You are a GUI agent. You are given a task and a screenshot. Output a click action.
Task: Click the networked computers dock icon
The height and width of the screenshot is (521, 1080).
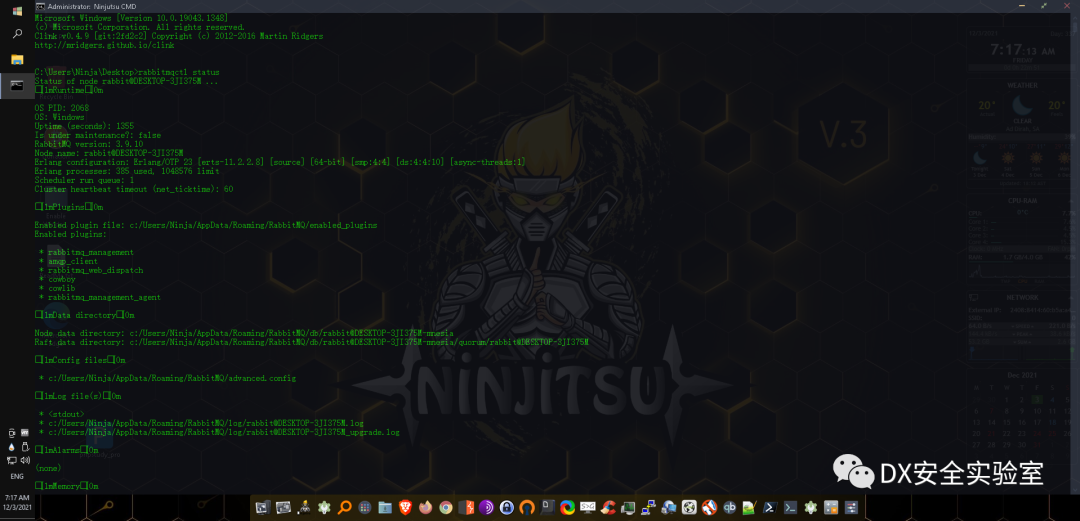coord(648,508)
